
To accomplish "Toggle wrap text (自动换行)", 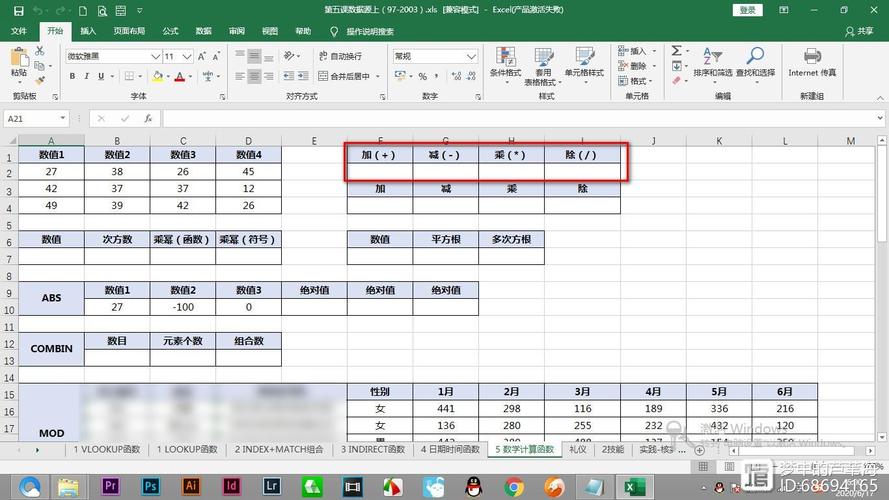I will tap(340, 56).
